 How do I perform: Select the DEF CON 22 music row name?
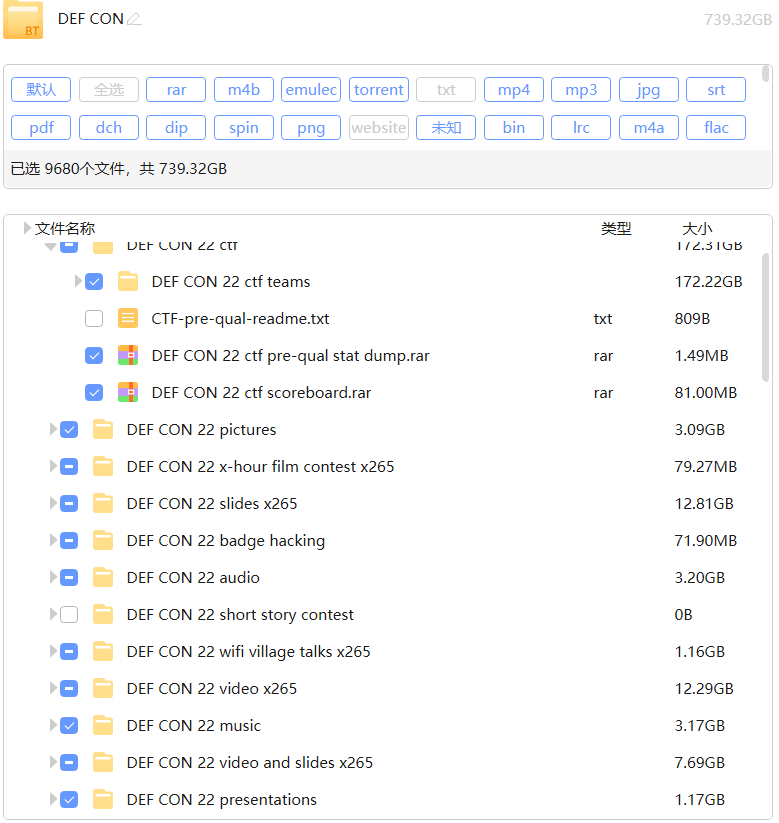click(x=194, y=725)
